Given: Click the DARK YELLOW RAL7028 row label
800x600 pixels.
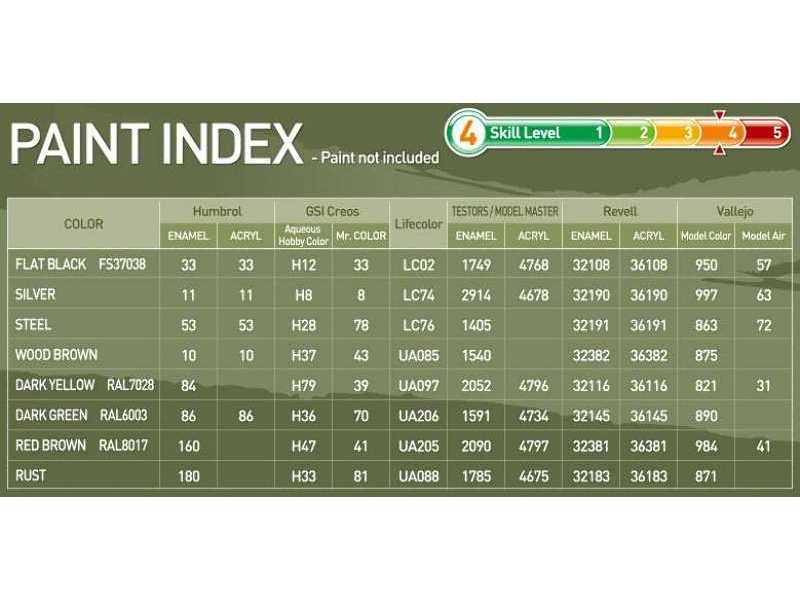Looking at the screenshot, I should tap(84, 385).
